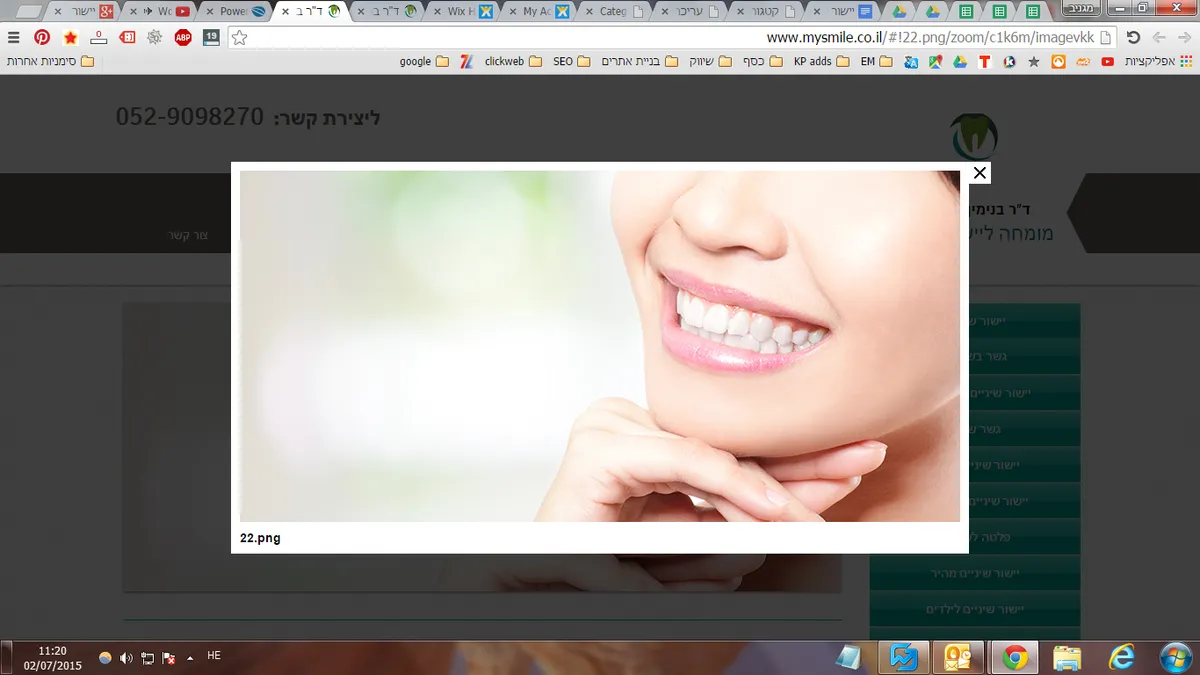1200x675 pixels.
Task: Click the Pinterest extension icon
Action: point(42,37)
